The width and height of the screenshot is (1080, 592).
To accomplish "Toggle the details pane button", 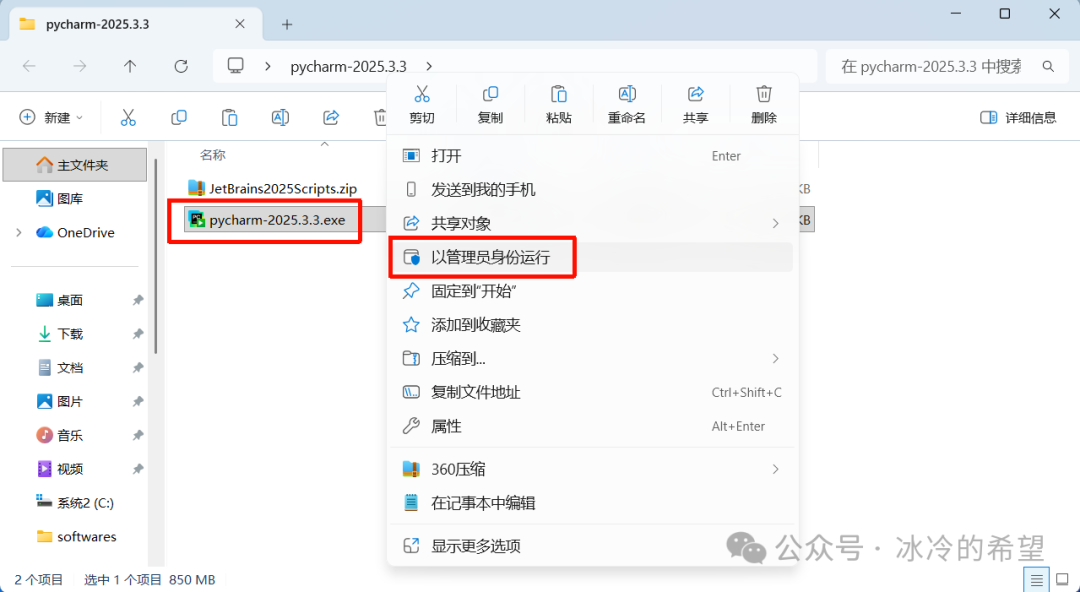I will (x=1018, y=118).
